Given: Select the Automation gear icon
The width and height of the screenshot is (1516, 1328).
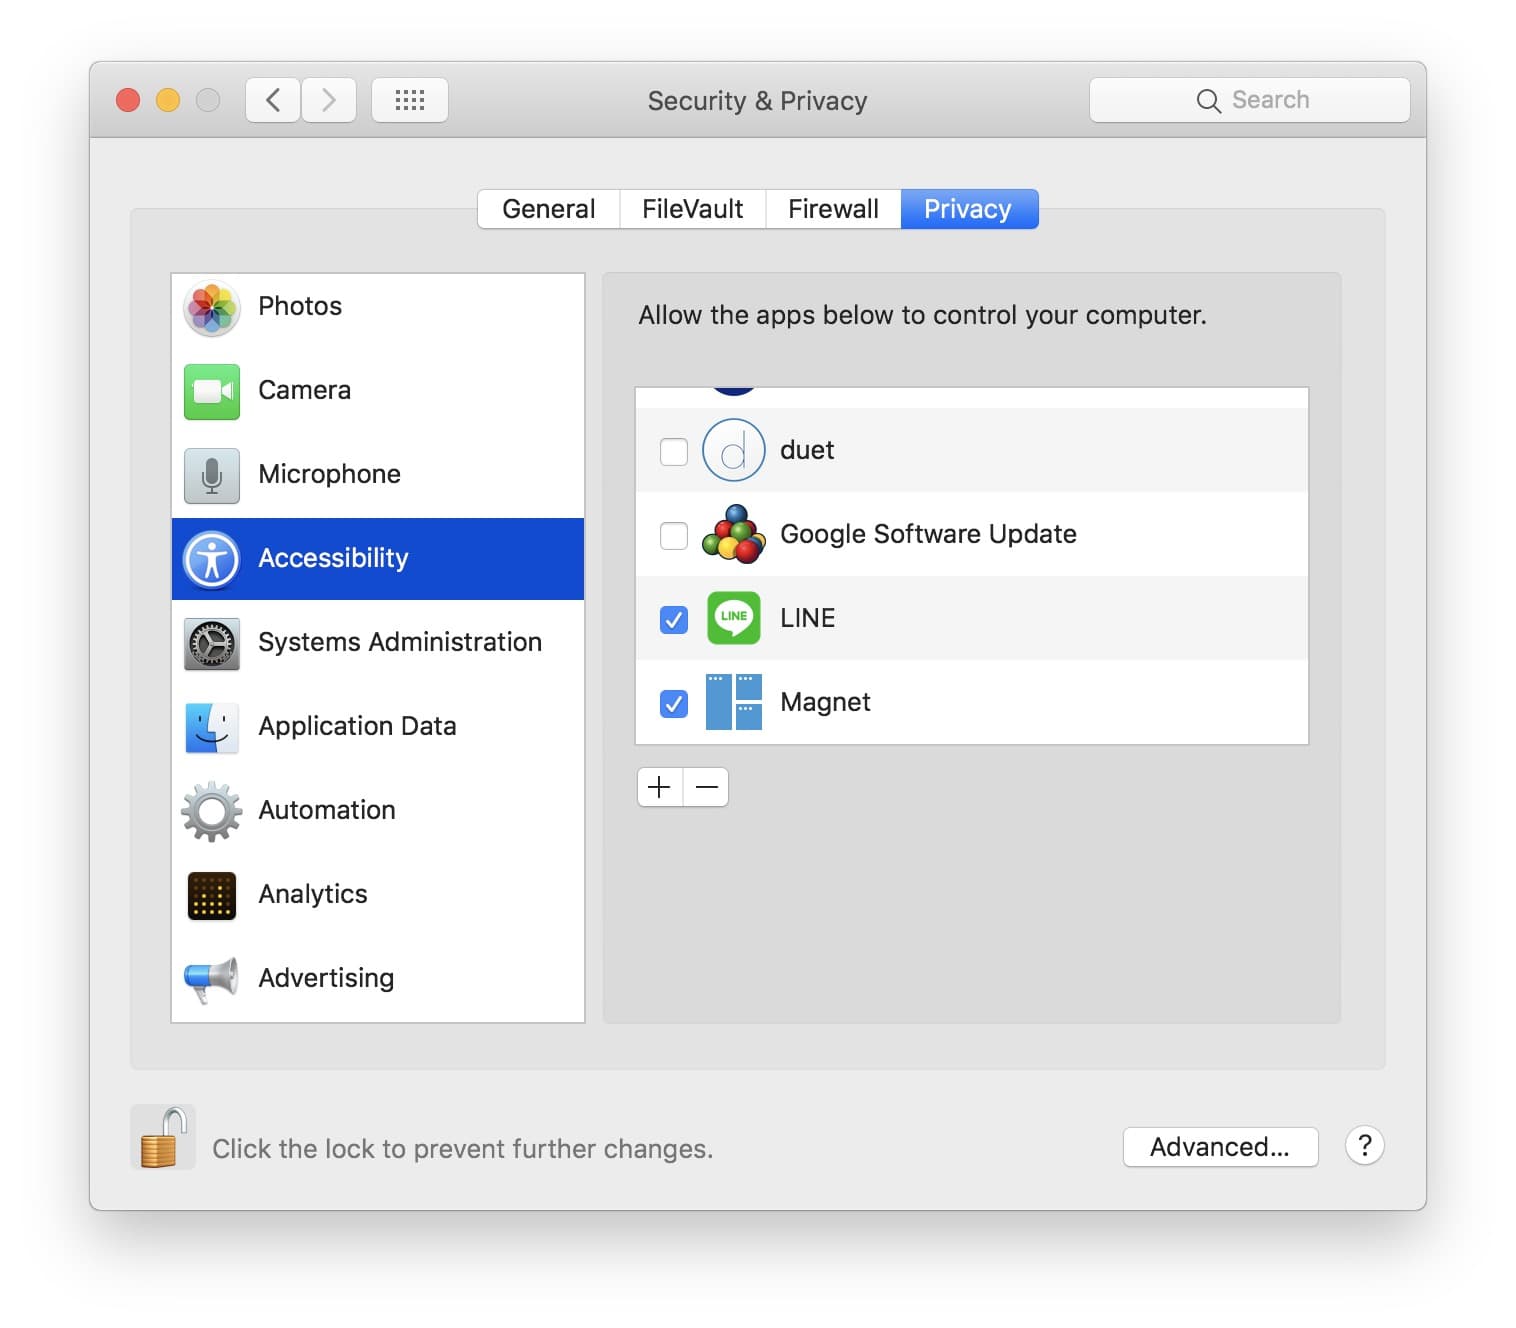Looking at the screenshot, I should pyautogui.click(x=211, y=812).
